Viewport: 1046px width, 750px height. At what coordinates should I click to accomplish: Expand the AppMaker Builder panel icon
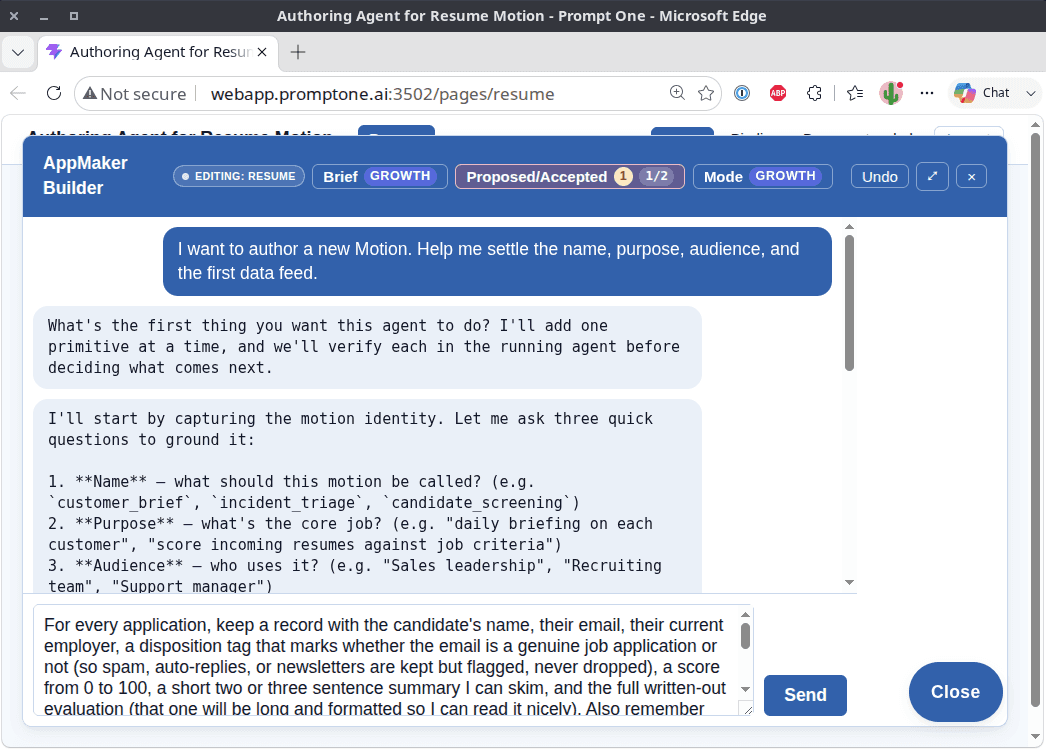[x=932, y=177]
